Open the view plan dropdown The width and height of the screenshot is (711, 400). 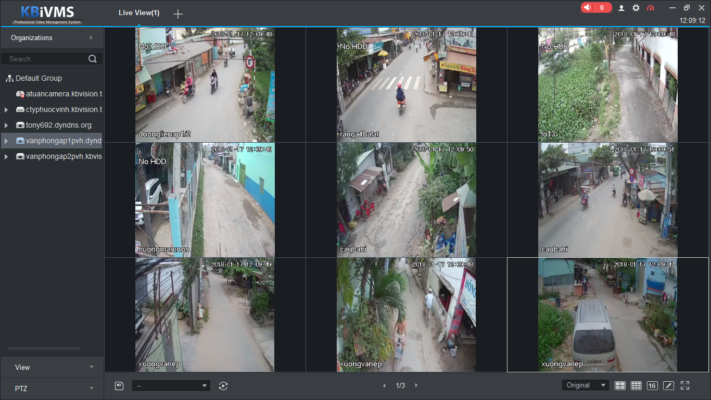pos(171,385)
